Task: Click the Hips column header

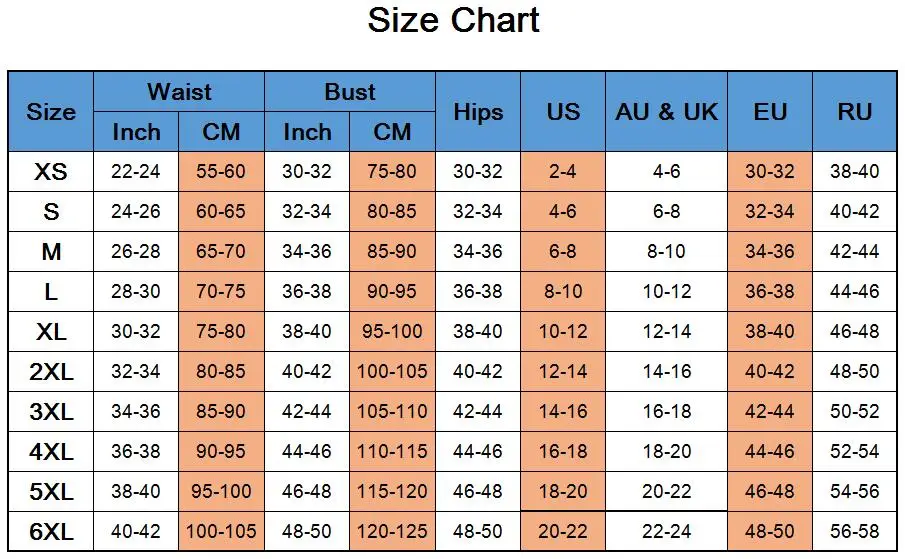Action: point(478,112)
